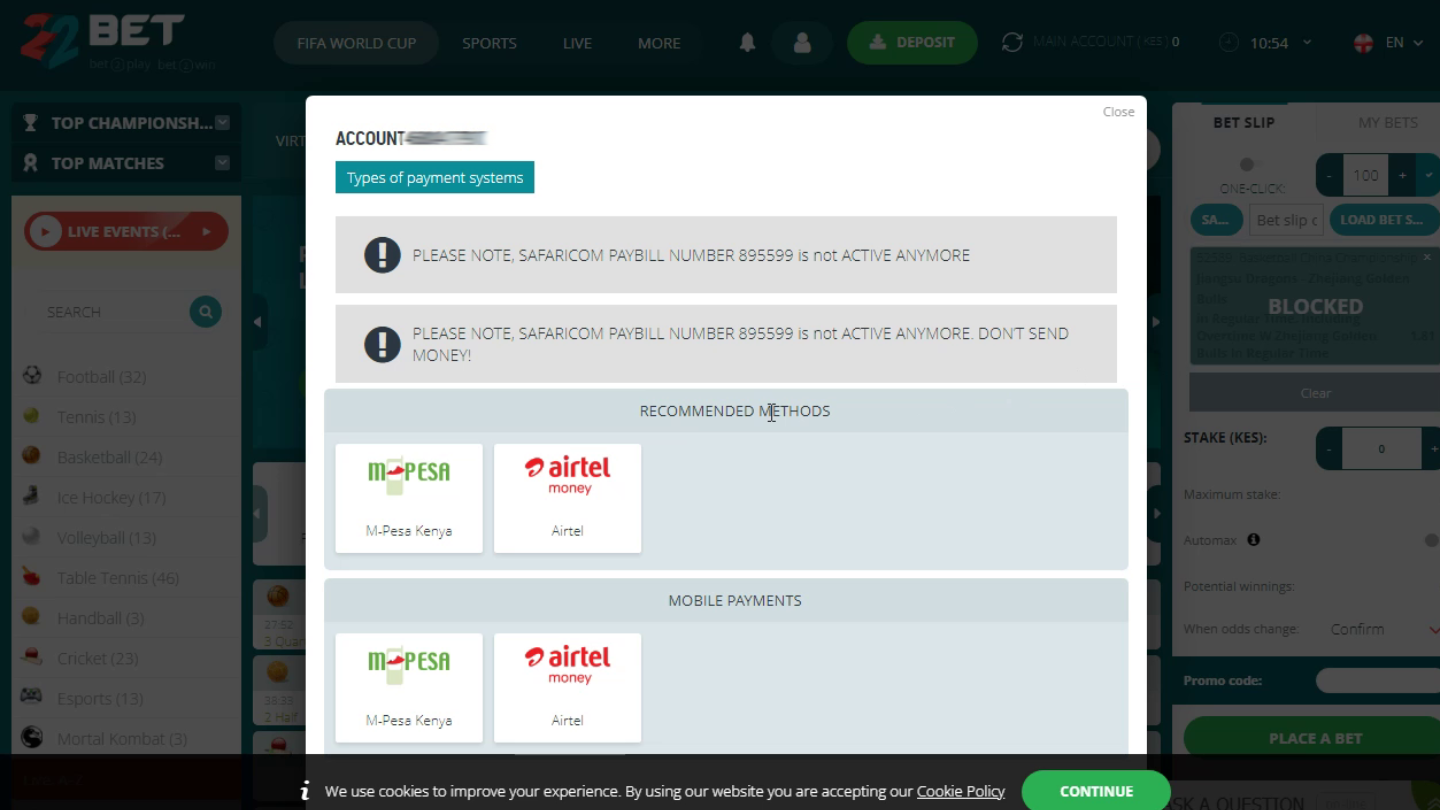Click the Promo code input field
1440x810 pixels.
click(x=1377, y=681)
